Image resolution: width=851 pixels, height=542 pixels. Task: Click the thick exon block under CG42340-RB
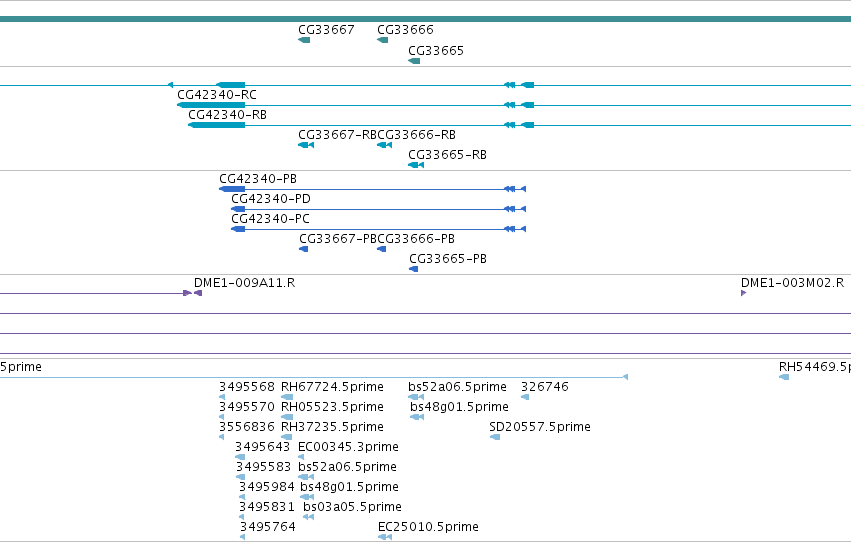217,125
